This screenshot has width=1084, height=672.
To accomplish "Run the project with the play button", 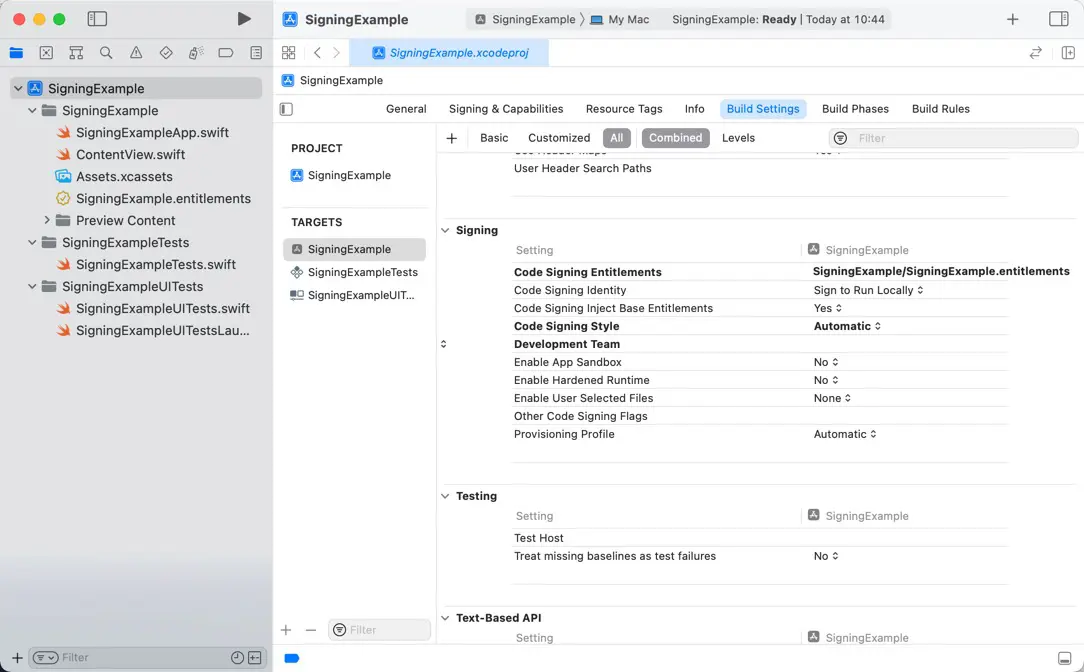I will point(243,19).
